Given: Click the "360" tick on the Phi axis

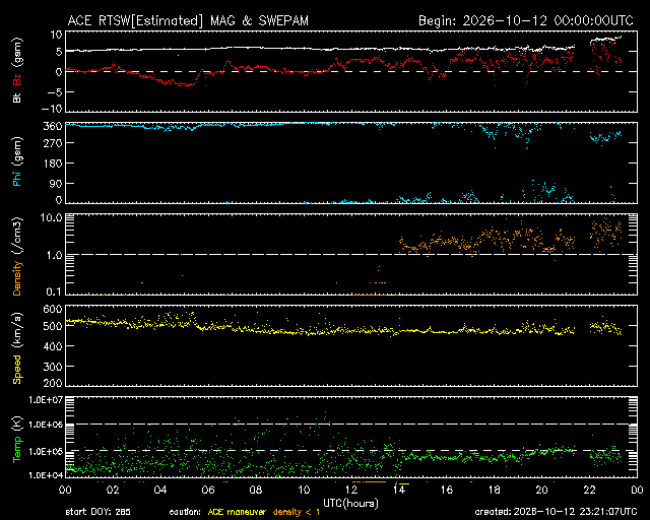Looking at the screenshot, I should [53, 126].
